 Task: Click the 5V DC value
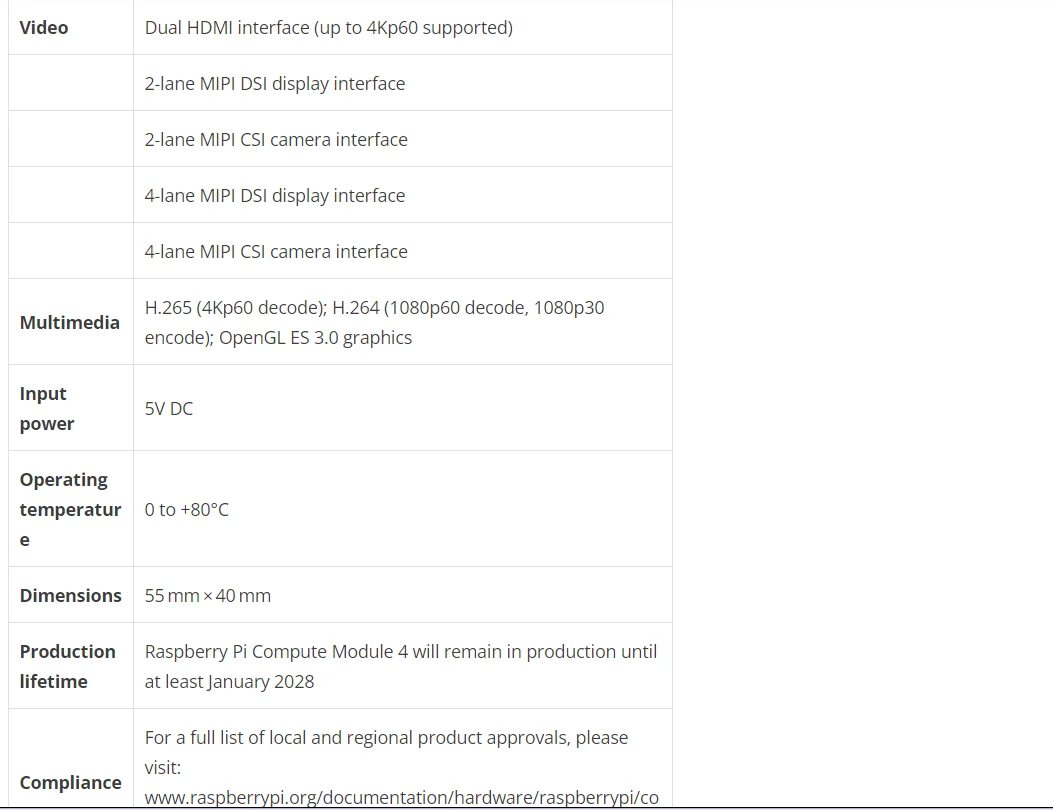click(x=169, y=408)
